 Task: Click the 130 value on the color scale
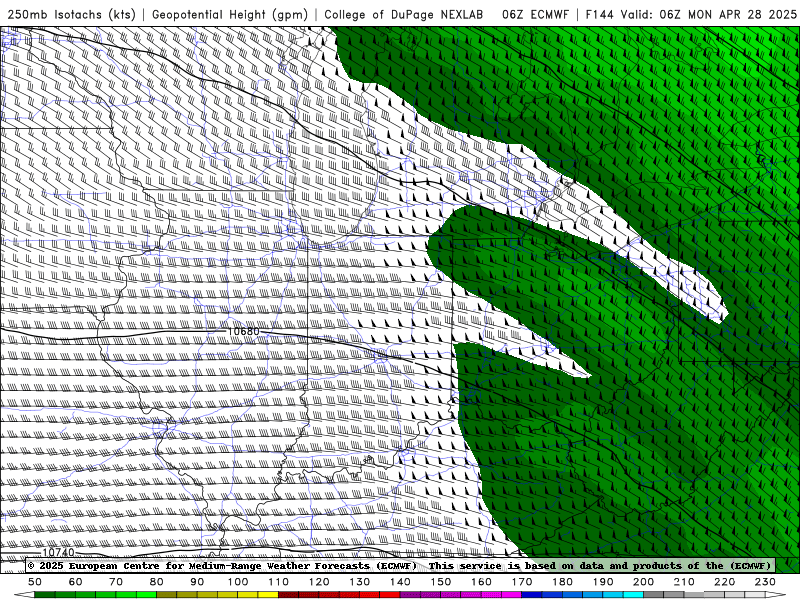360,582
